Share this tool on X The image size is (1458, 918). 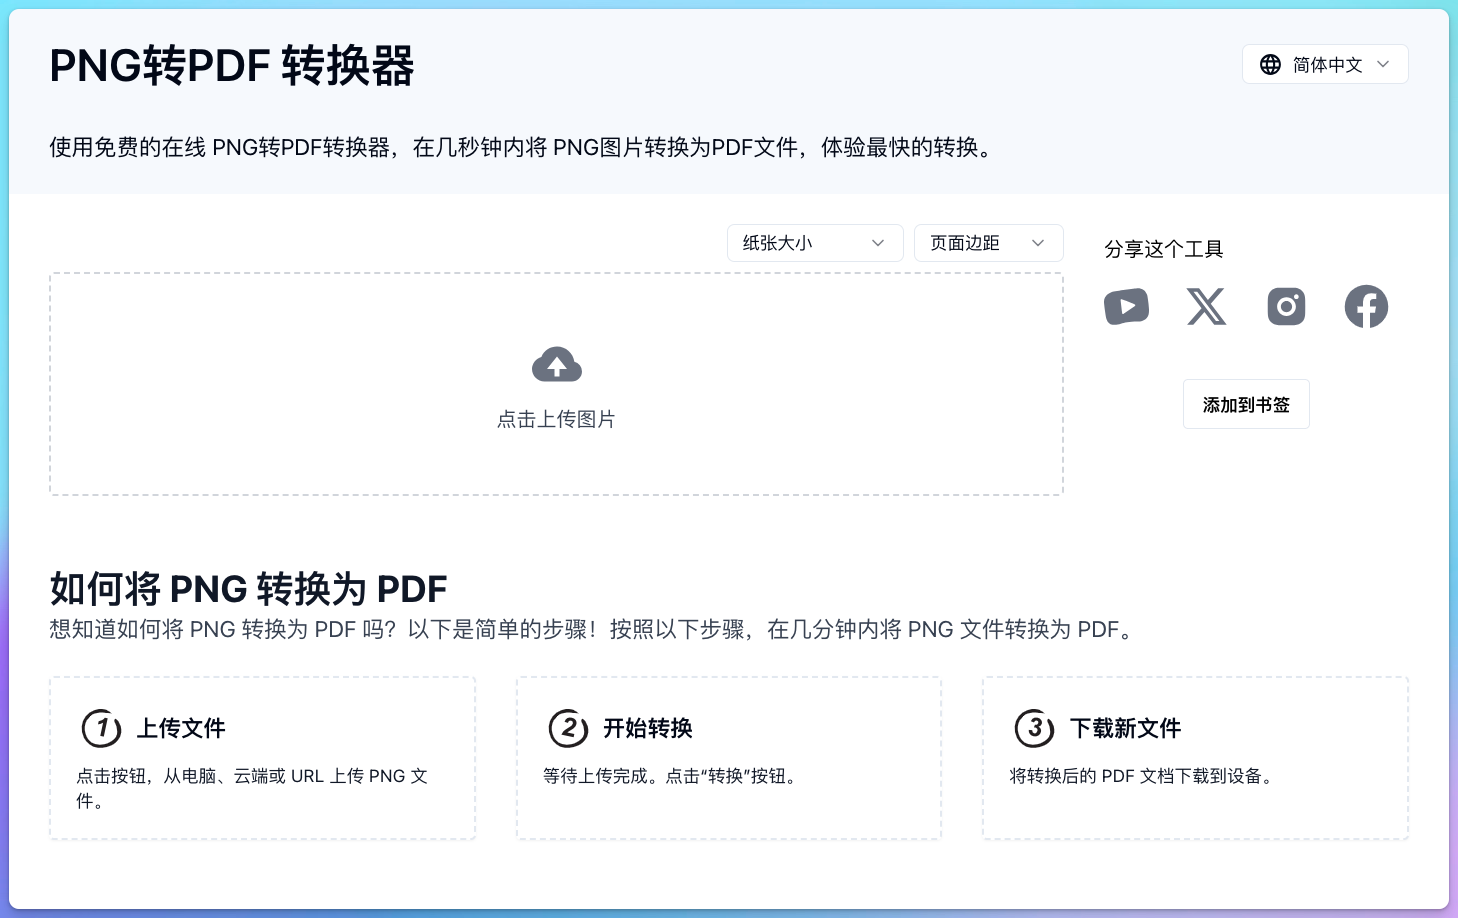pos(1207,307)
